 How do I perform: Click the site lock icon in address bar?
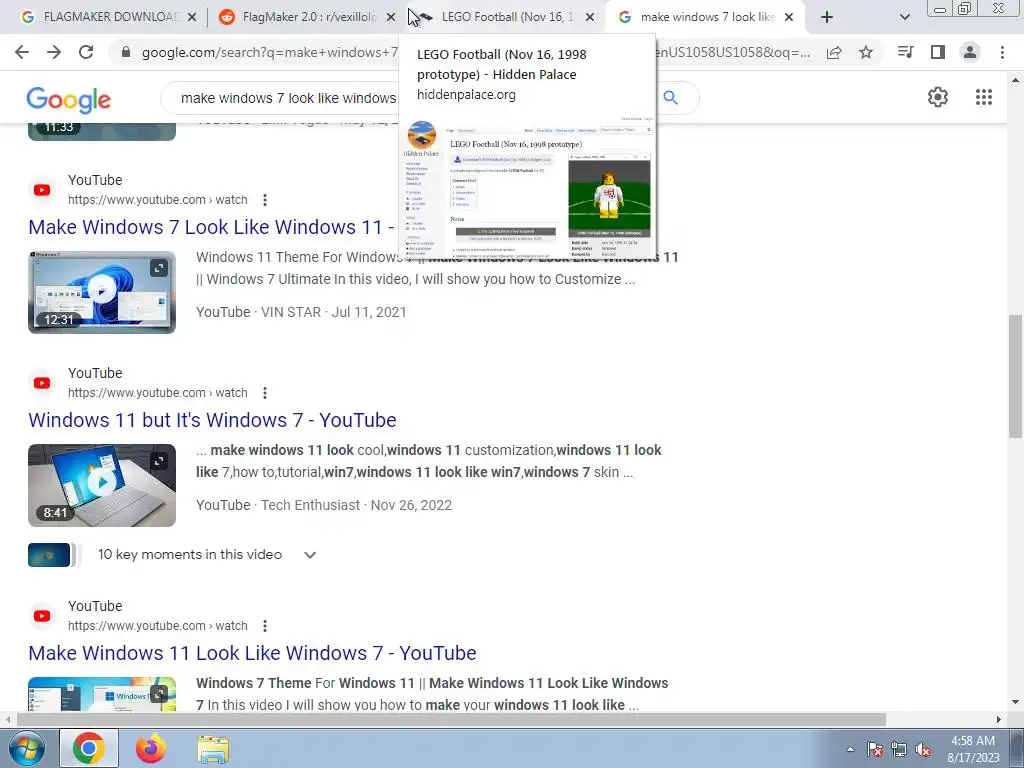pos(126,52)
